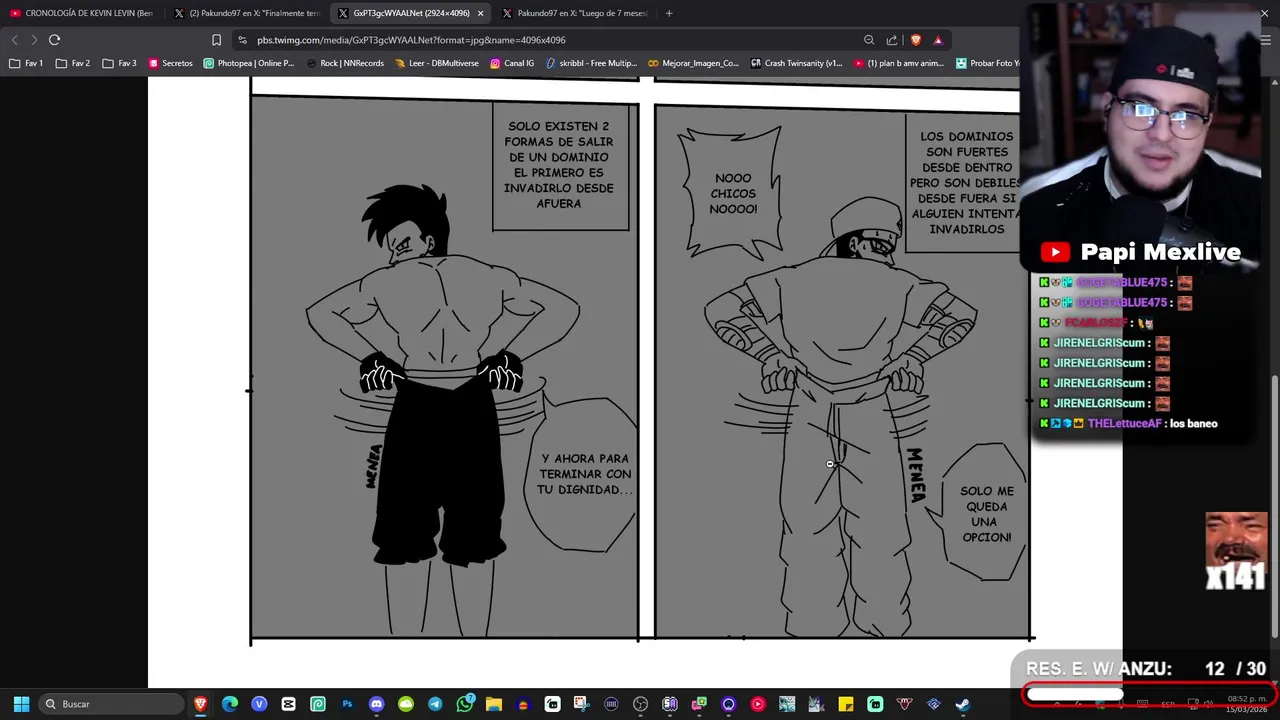
Task: Open the Crash Twinsanity bookmark
Action: [x=796, y=63]
